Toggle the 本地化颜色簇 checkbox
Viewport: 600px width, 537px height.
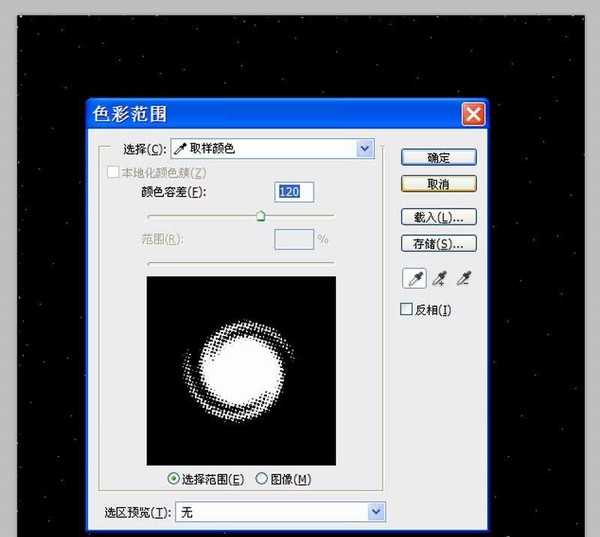coord(112,172)
